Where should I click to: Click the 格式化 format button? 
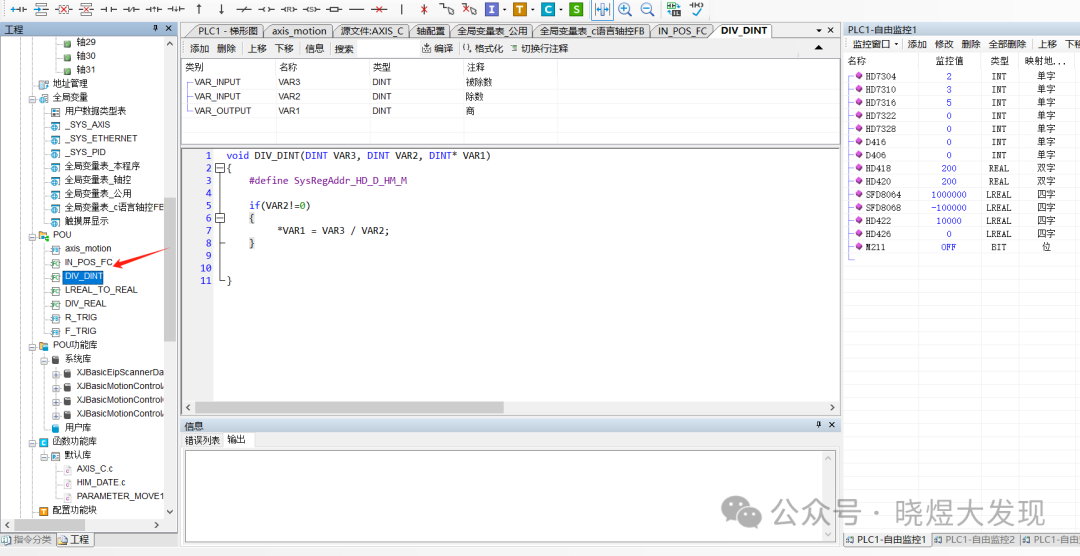(482, 49)
